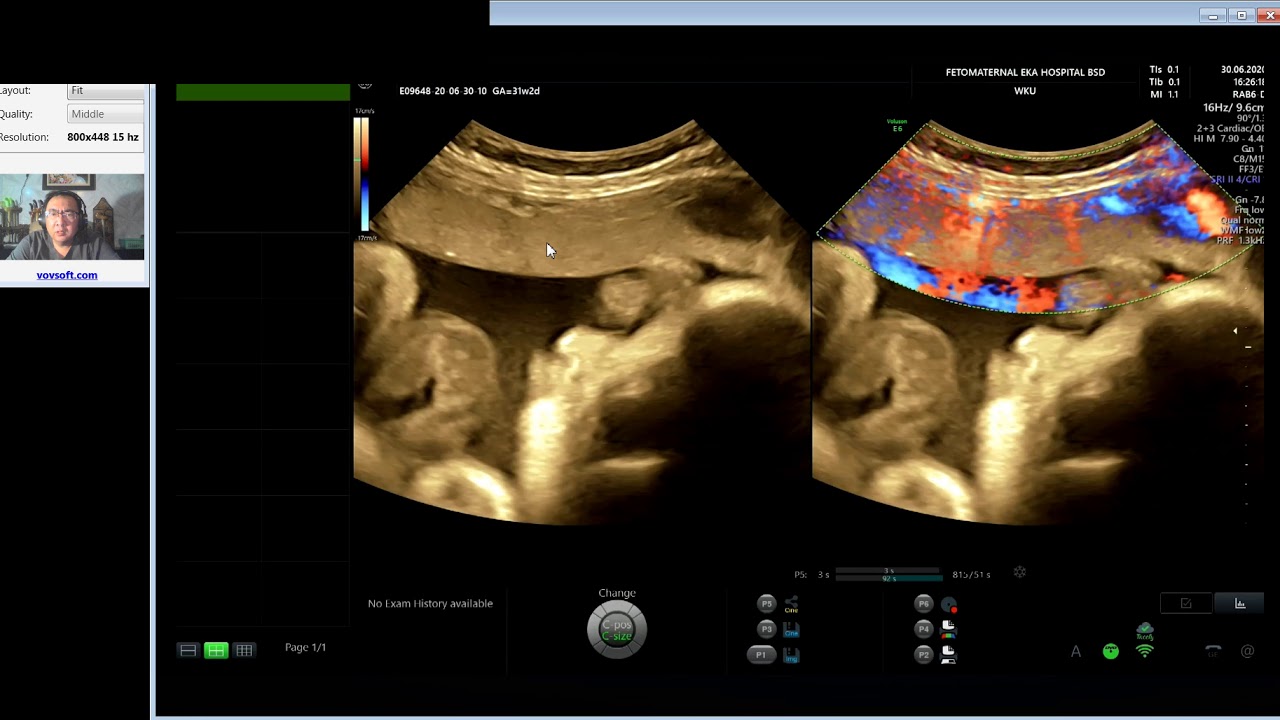Open the Quality dropdown showing Middle
The width and height of the screenshot is (1280, 720).
click(x=106, y=114)
